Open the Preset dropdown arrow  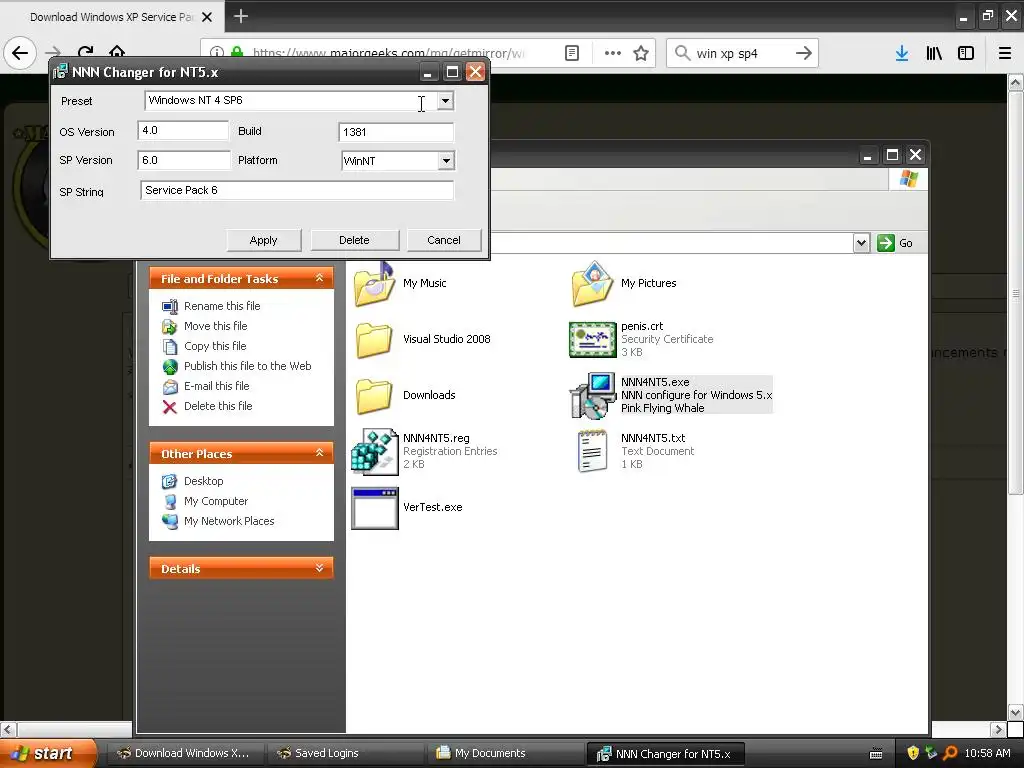point(445,101)
